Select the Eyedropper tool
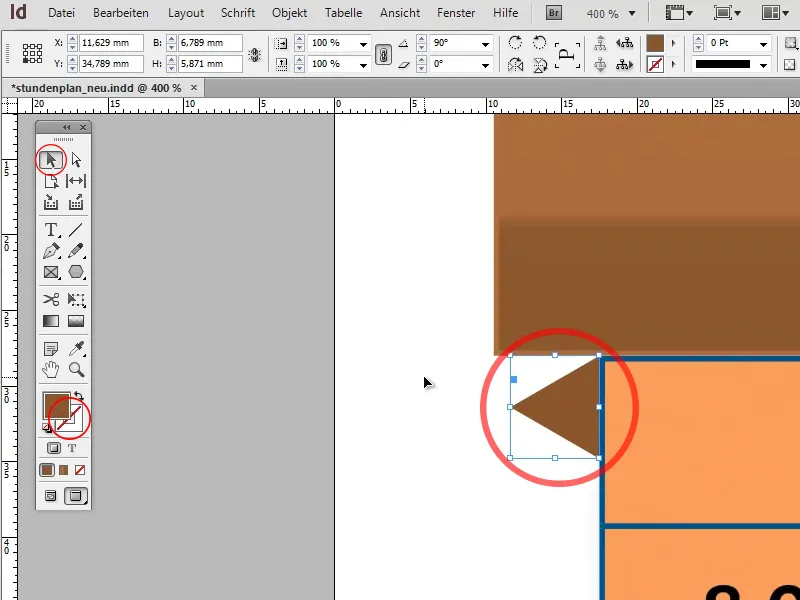 coord(76,348)
